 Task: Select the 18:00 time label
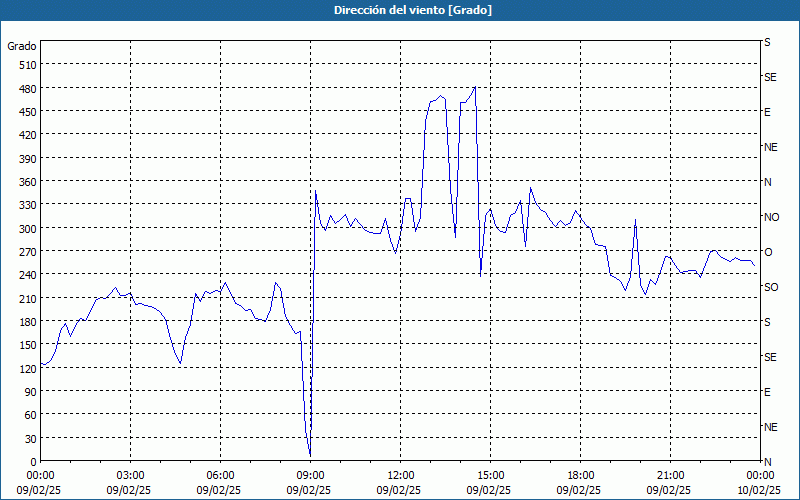coord(581,476)
